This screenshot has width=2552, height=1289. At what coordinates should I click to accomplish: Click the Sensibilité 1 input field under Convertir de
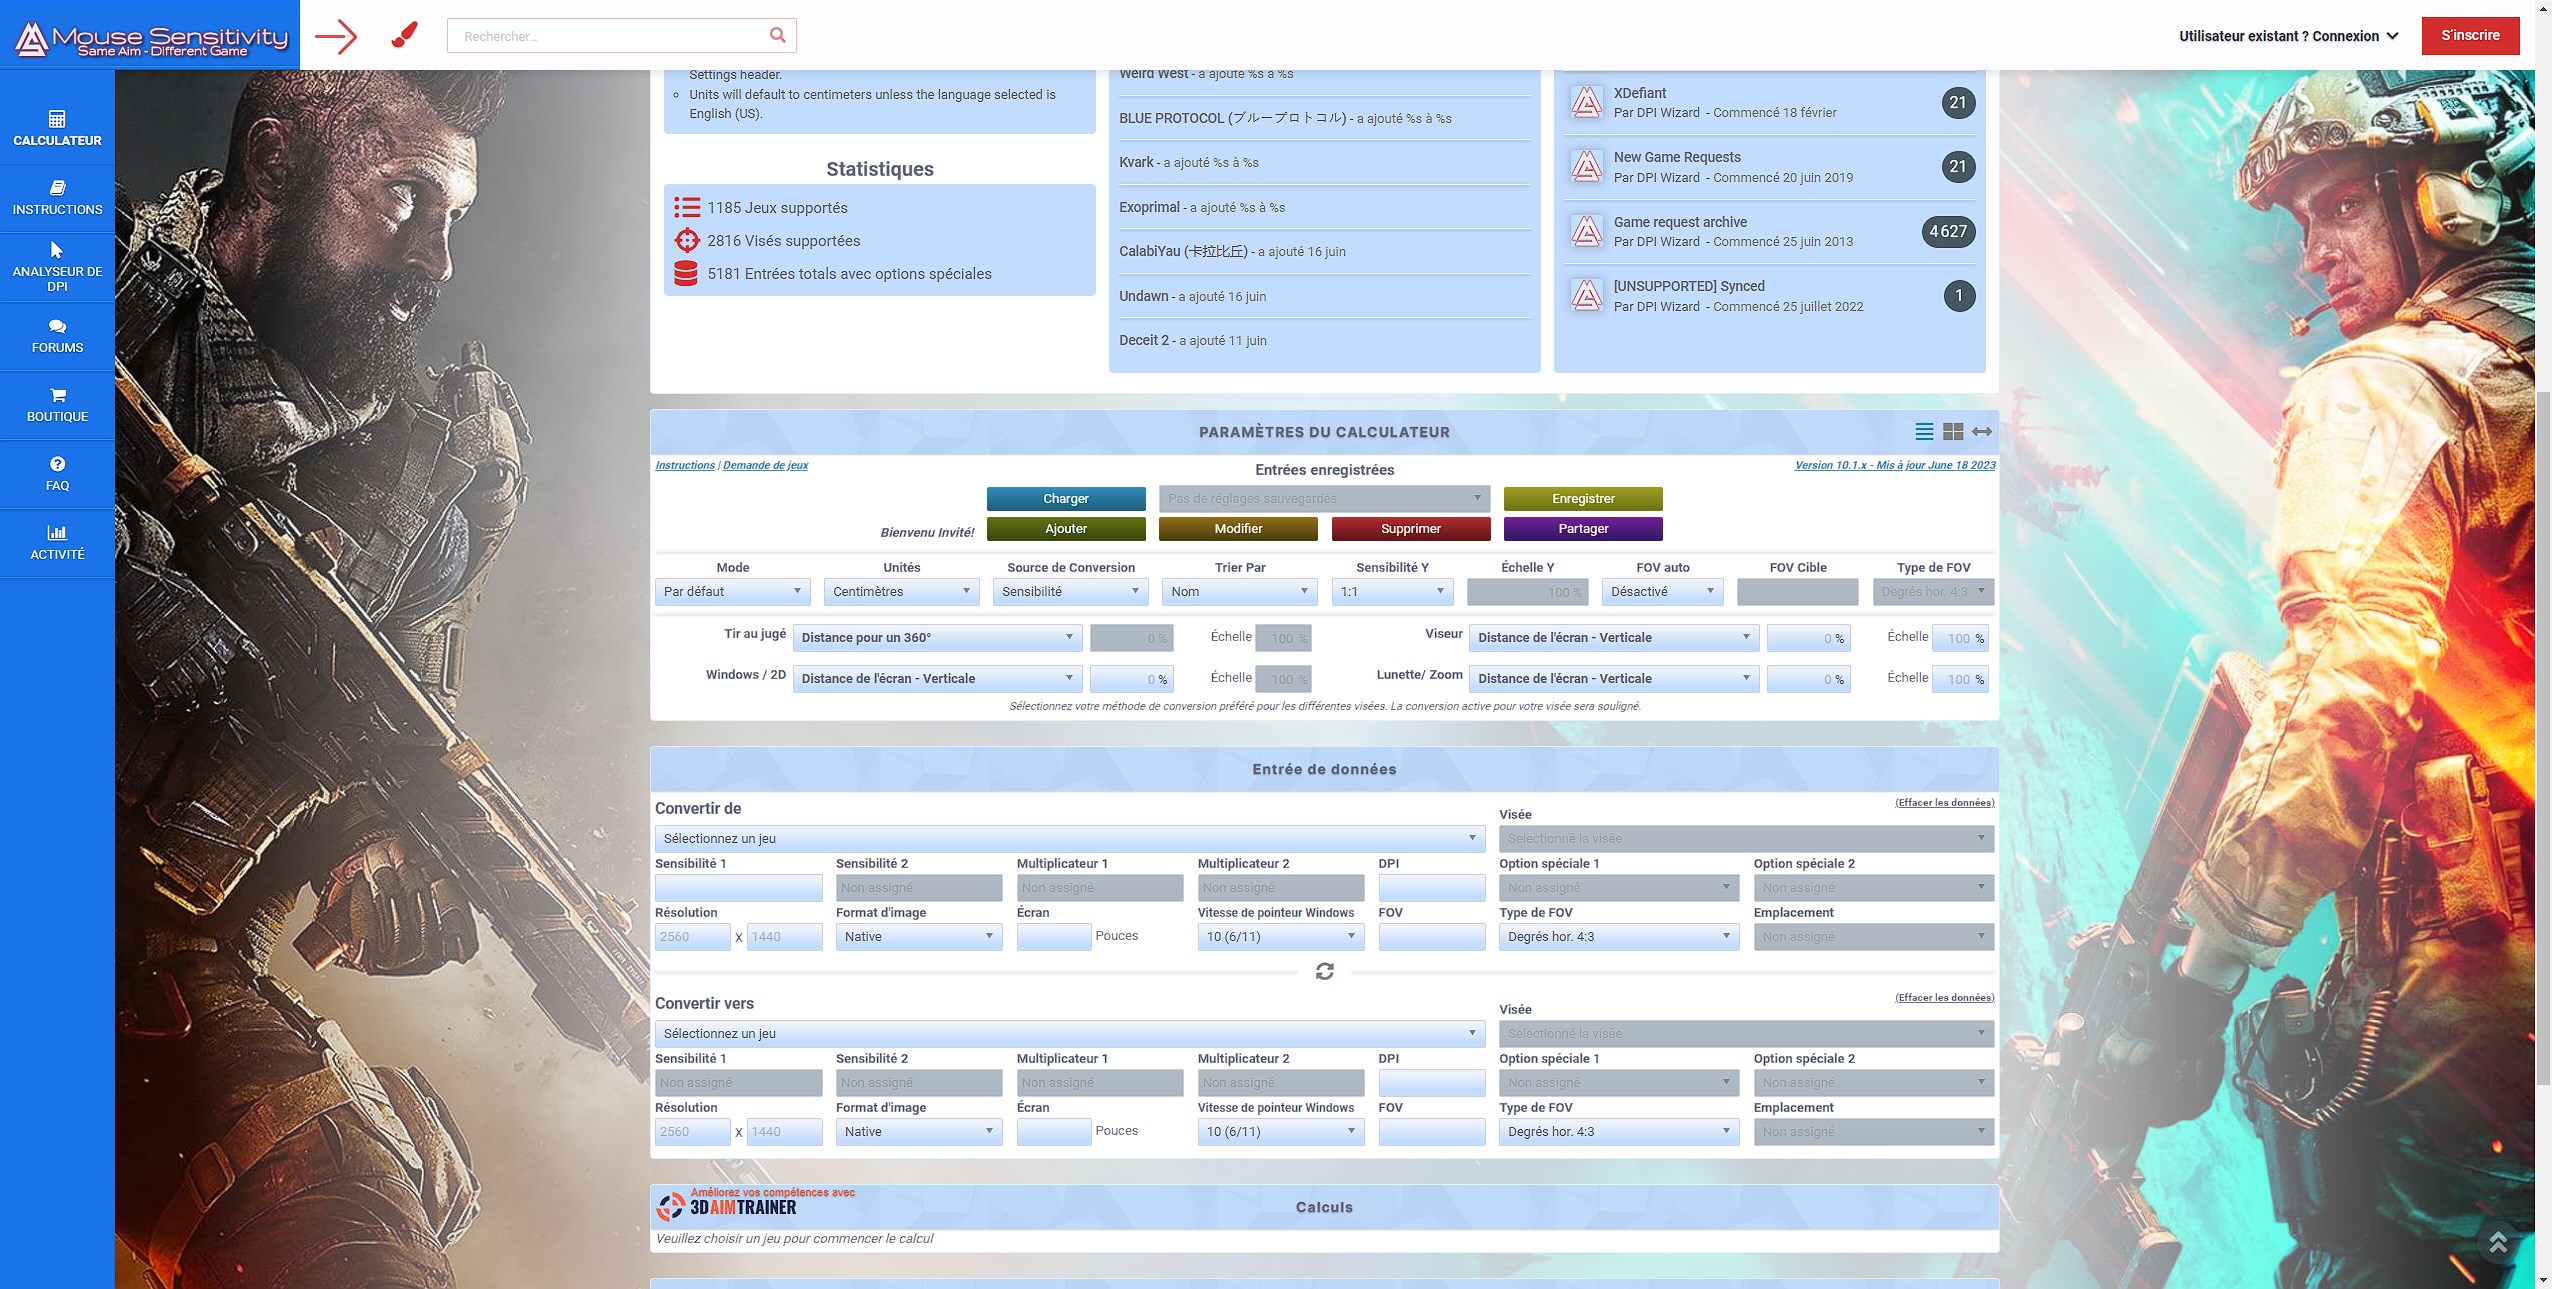point(738,887)
